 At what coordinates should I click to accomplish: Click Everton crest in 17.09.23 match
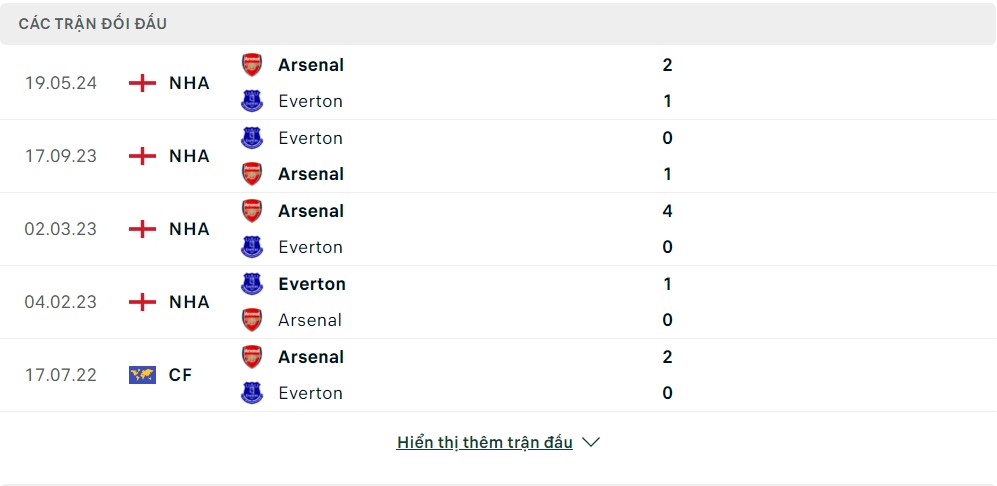[x=252, y=138]
